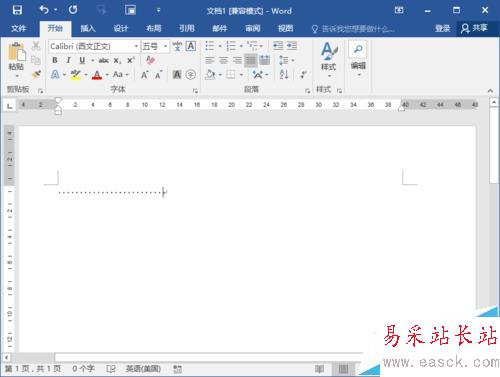The width and height of the screenshot is (500, 377).
Task: Center the paragraph text
Action: [x=223, y=60]
